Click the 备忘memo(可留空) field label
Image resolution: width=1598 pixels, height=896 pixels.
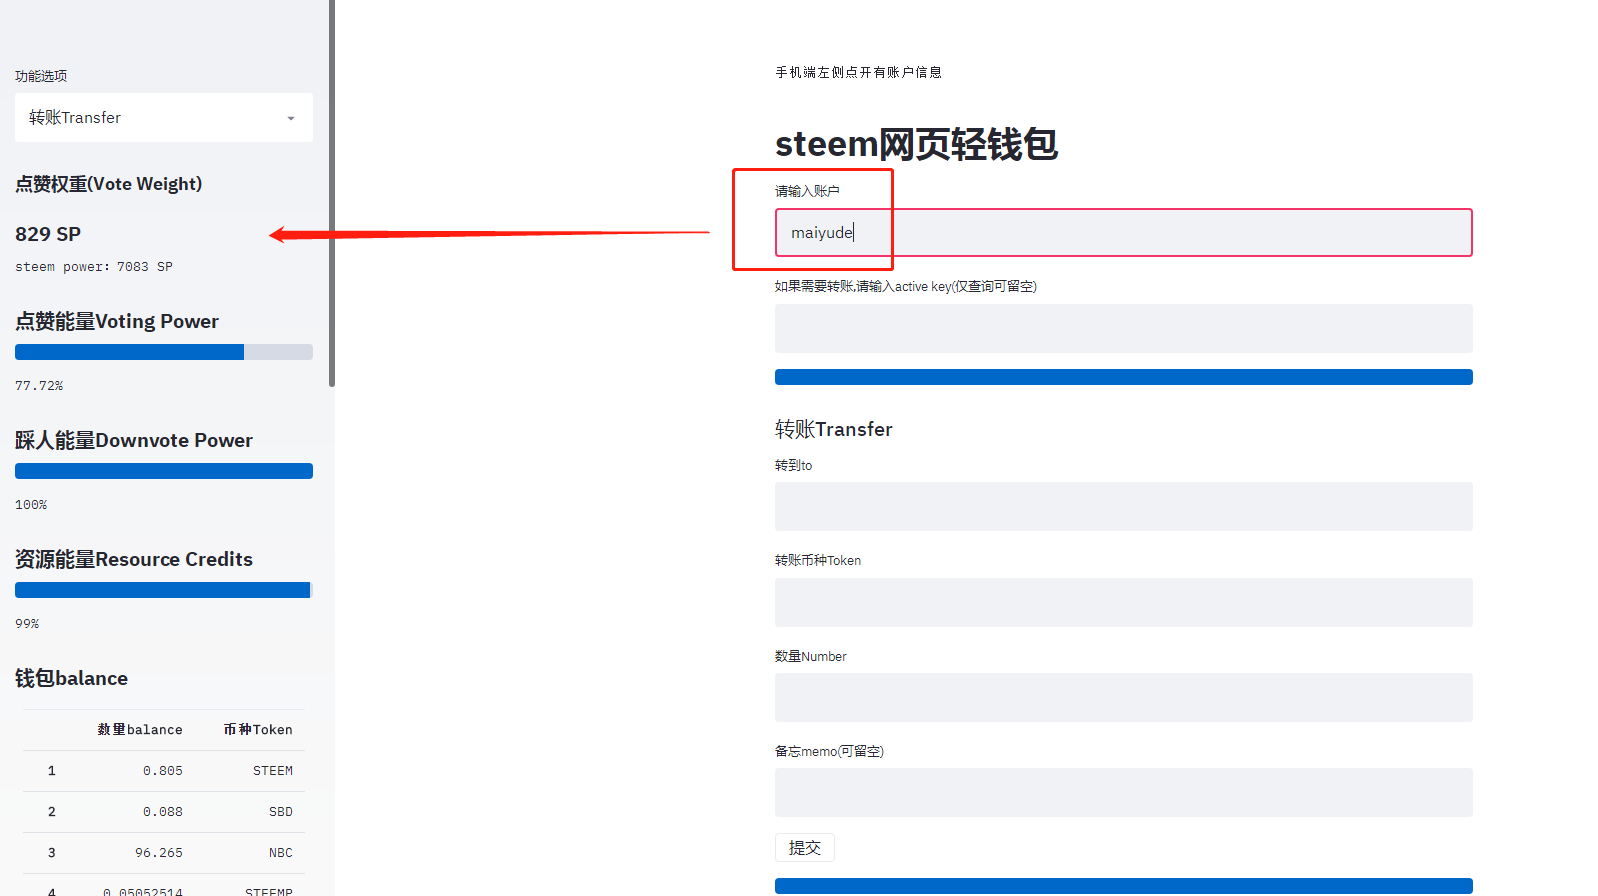pyautogui.click(x=830, y=751)
